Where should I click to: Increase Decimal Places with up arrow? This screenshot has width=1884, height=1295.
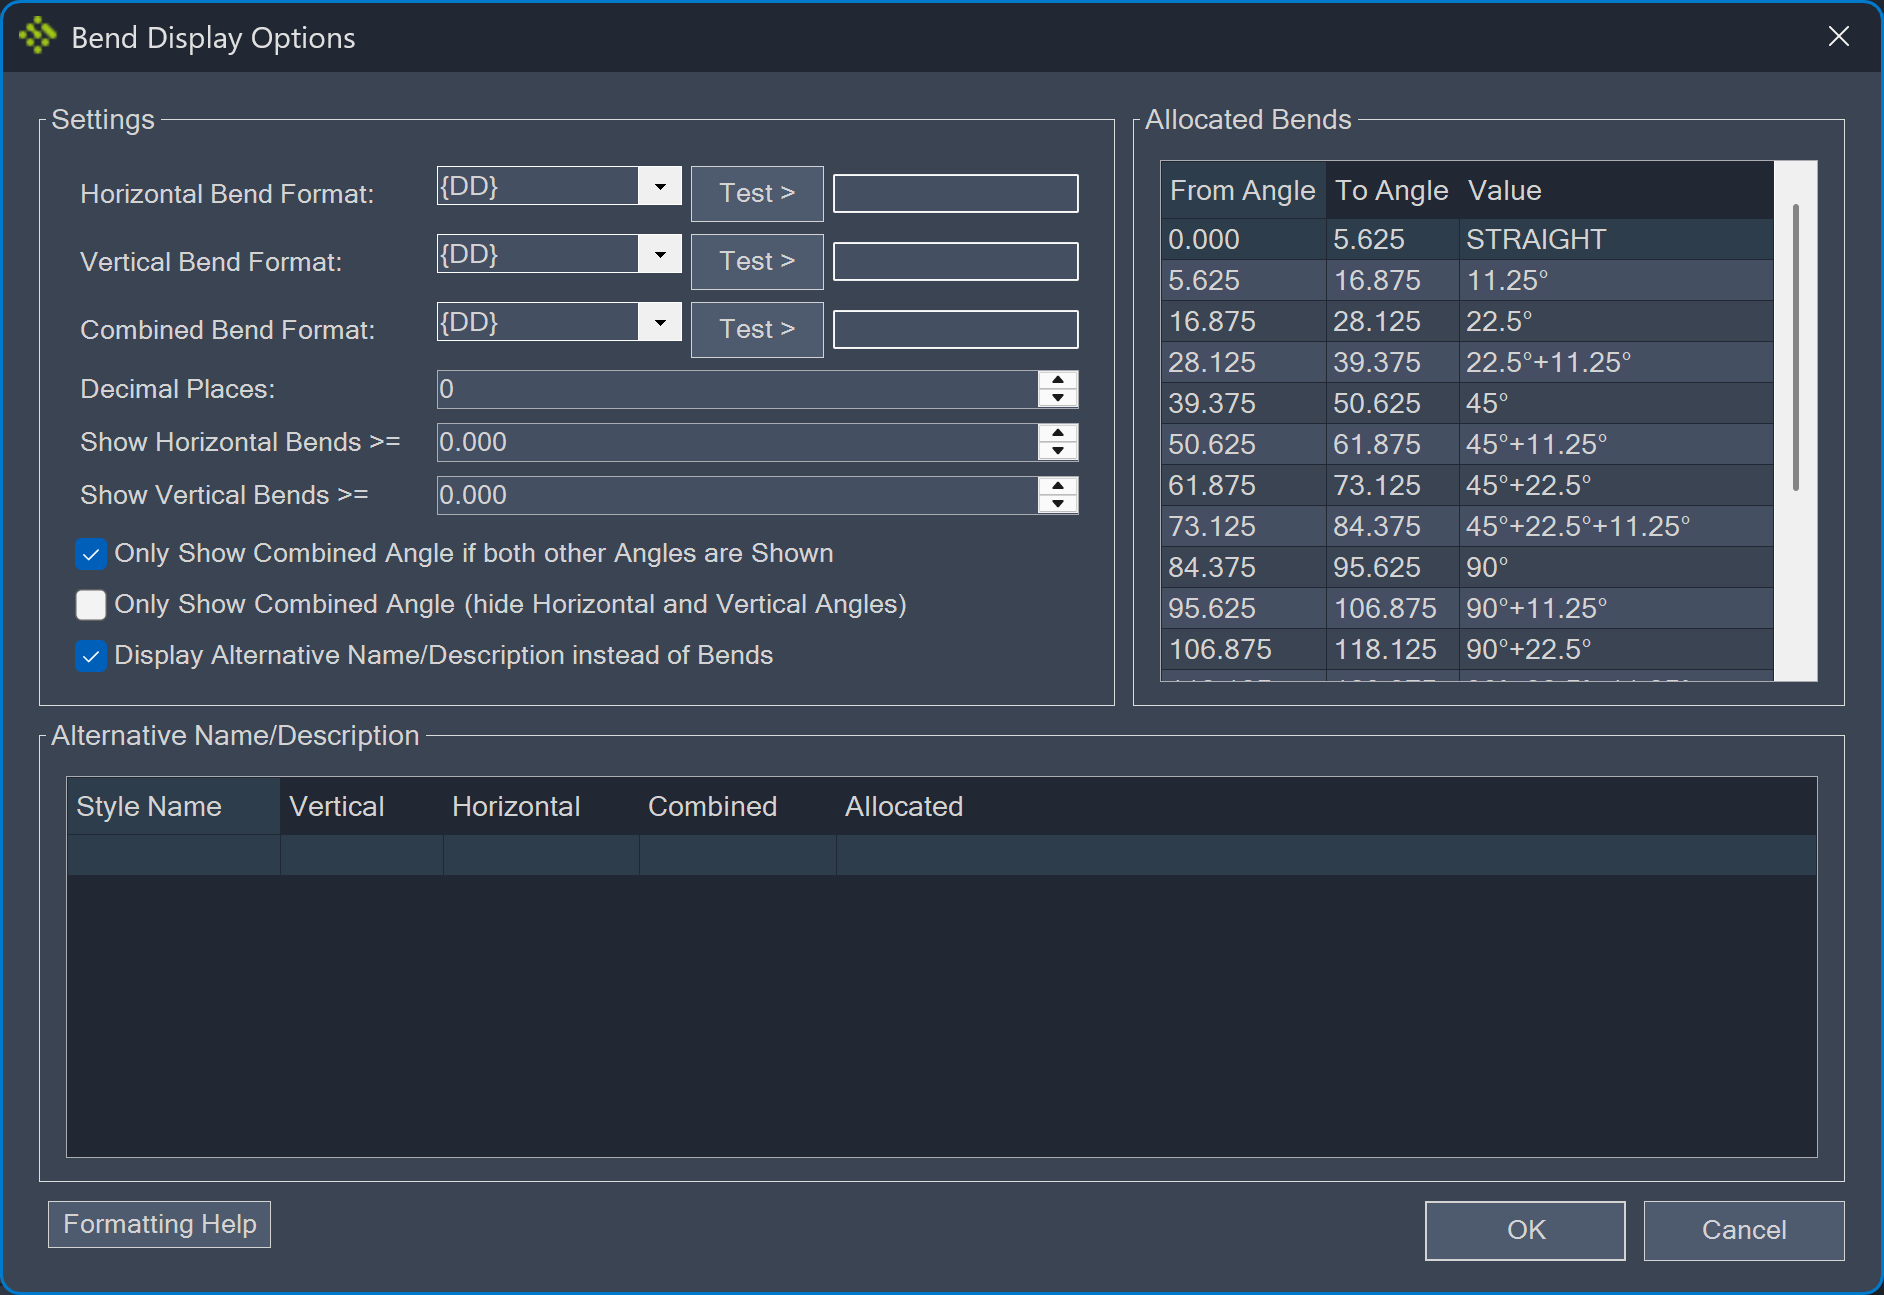coord(1058,380)
